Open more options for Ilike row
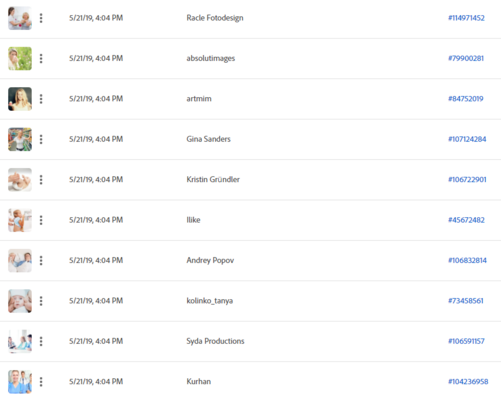This screenshot has height=400, width=501. pos(41,220)
